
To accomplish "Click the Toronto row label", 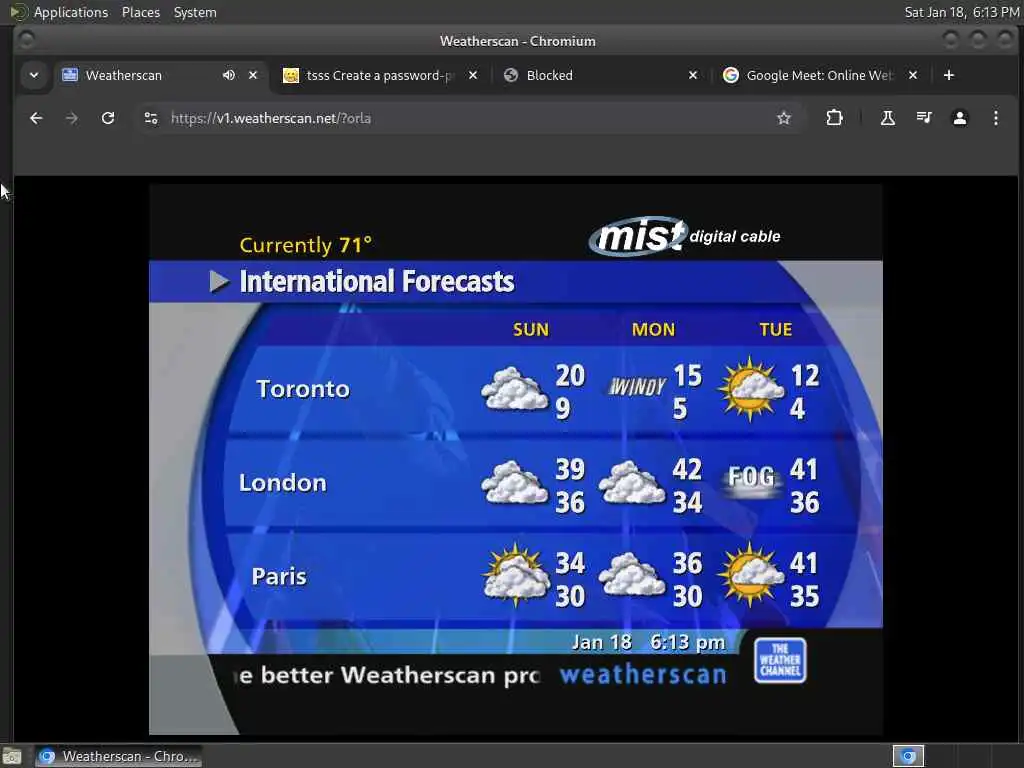I will 302,389.
